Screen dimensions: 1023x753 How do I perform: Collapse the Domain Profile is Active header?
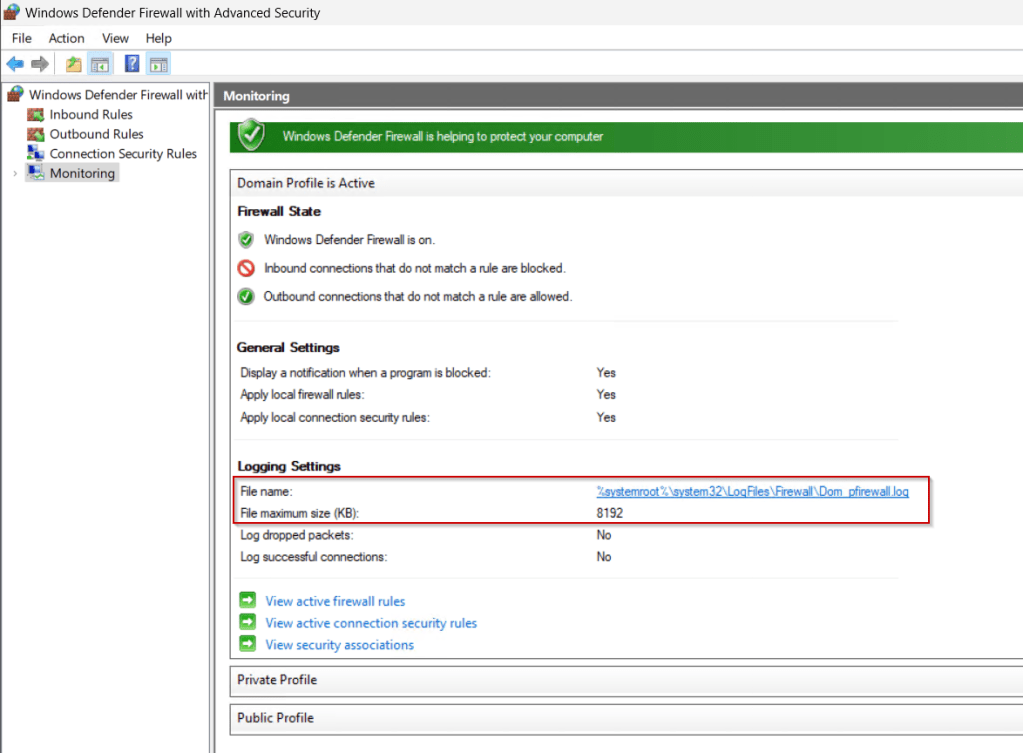pos(305,183)
